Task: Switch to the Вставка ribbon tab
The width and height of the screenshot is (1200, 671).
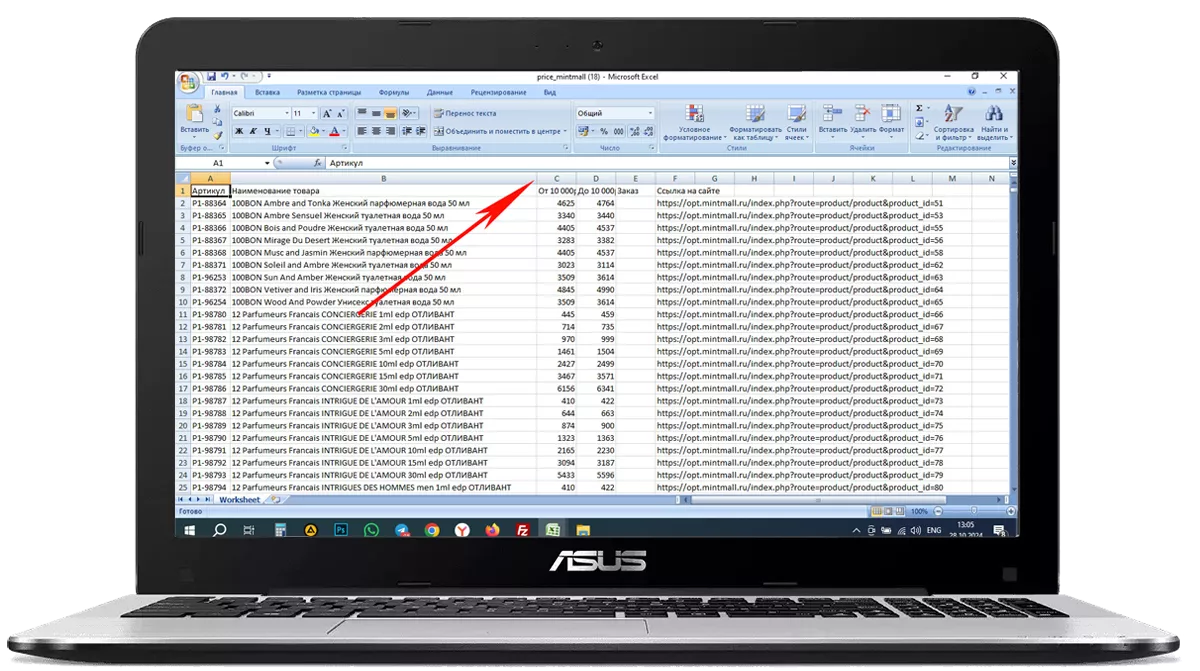Action: (x=267, y=92)
